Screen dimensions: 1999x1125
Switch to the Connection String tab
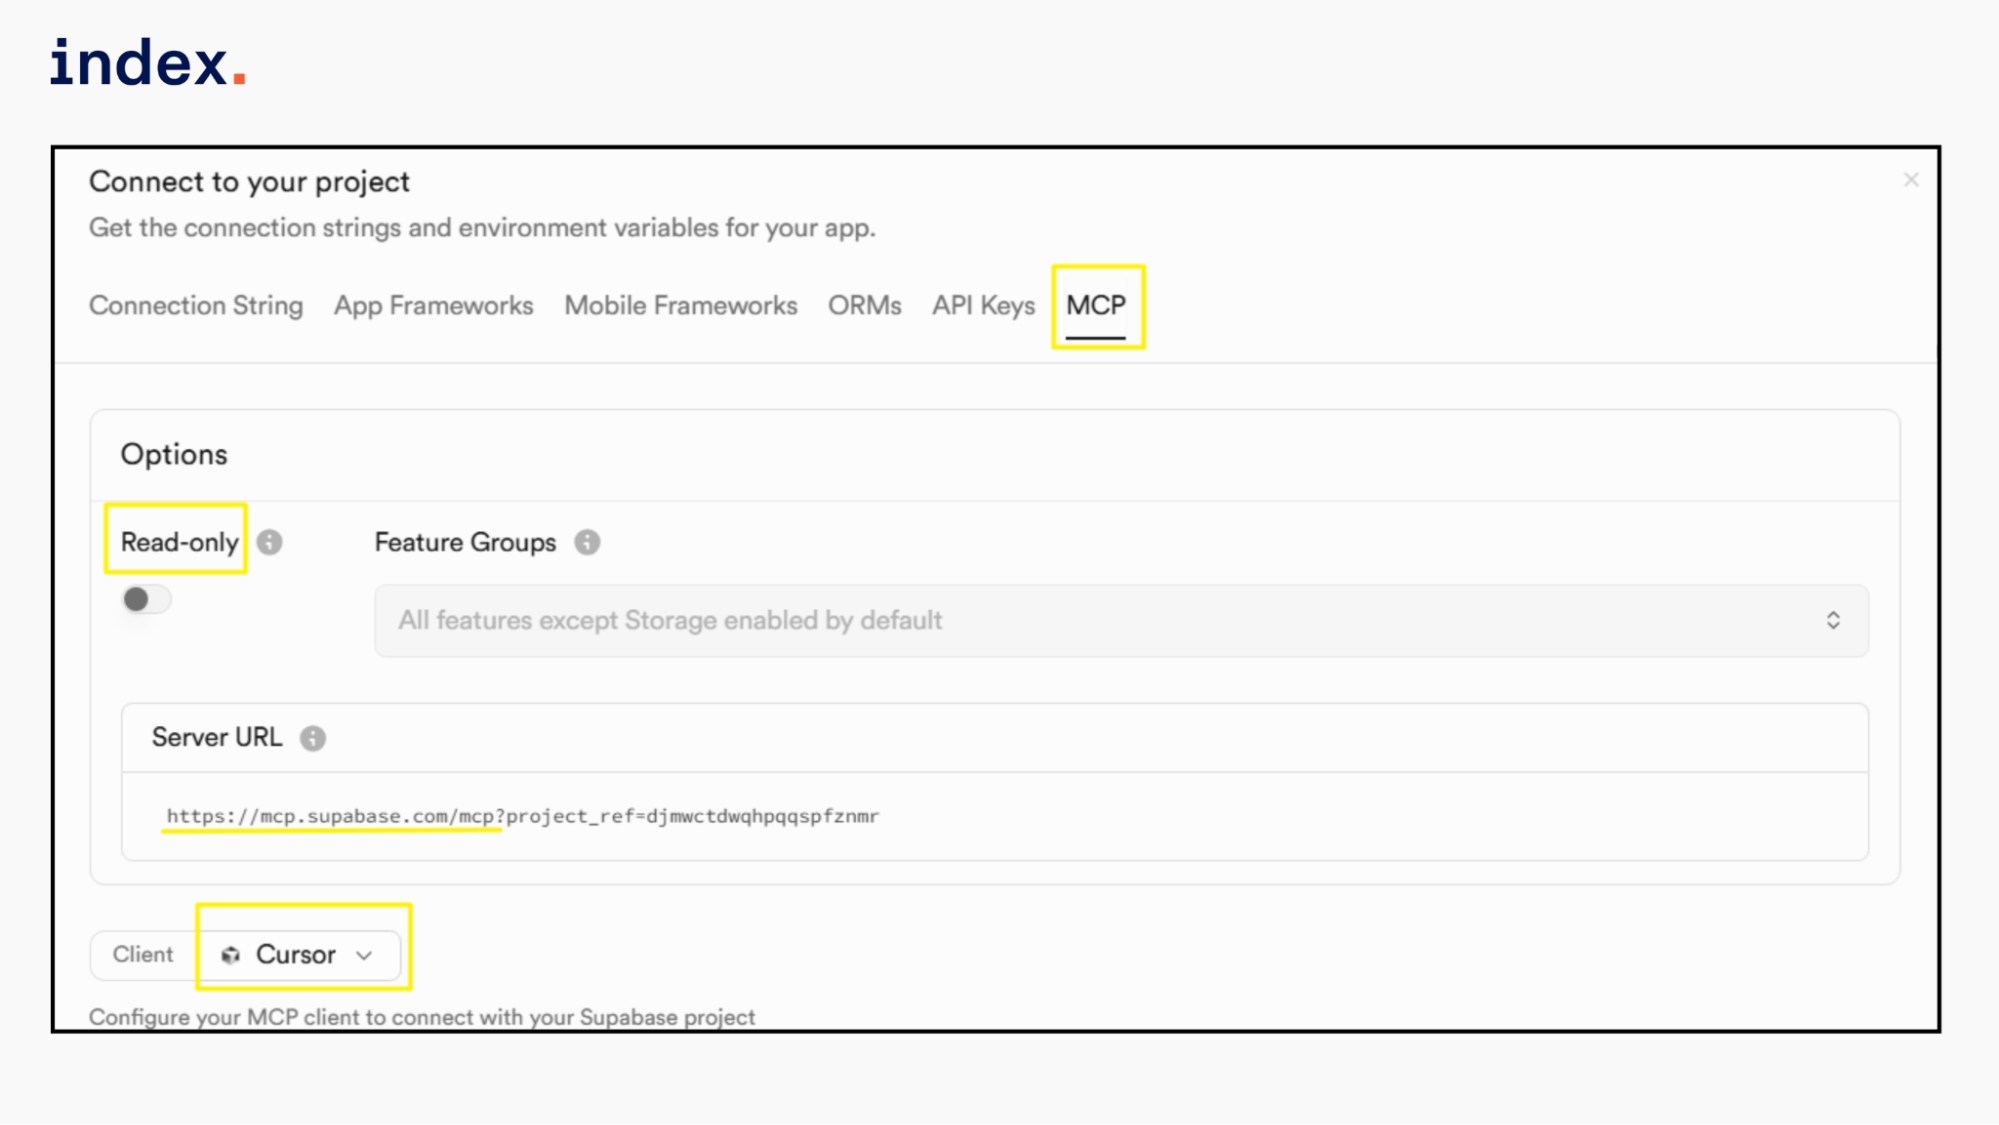point(196,306)
